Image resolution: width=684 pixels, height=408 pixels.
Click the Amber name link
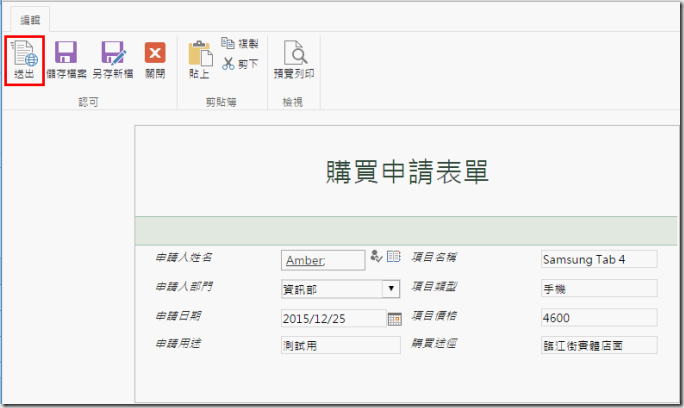(x=304, y=260)
